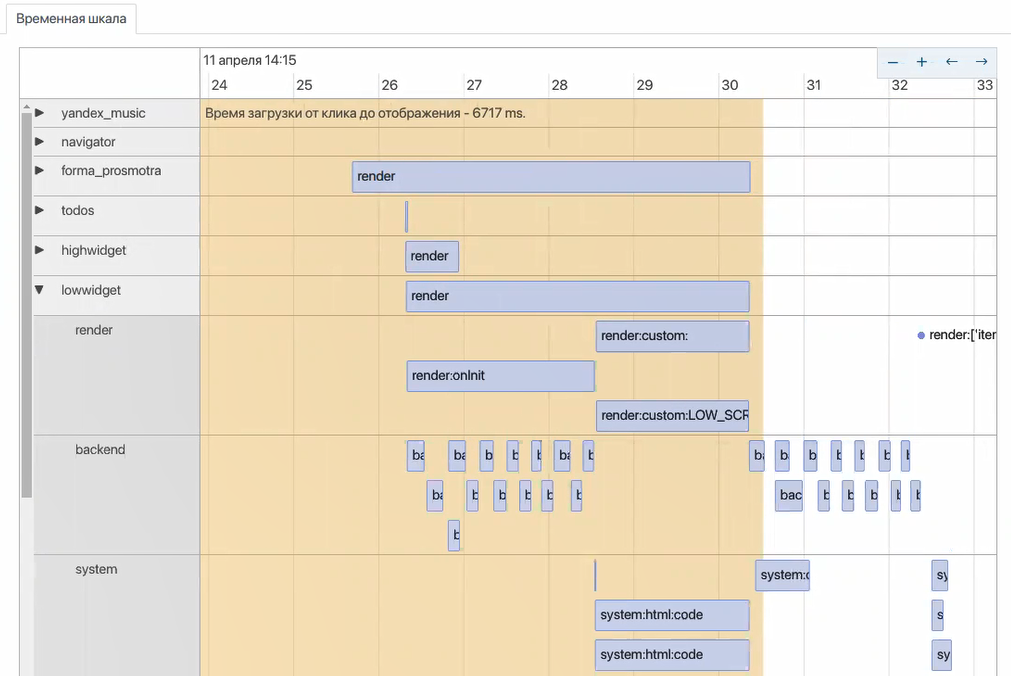Image resolution: width=1011 pixels, height=676 pixels.
Task: Click the lowwidget render bar
Action: pos(578,296)
